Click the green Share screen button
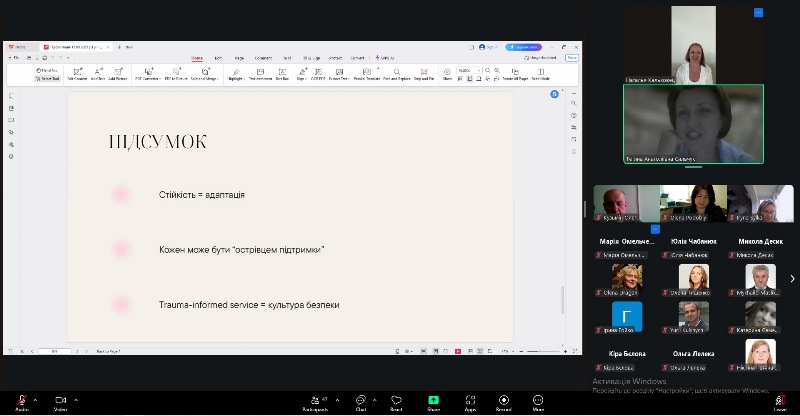The image size is (800, 416). pyautogui.click(x=433, y=400)
